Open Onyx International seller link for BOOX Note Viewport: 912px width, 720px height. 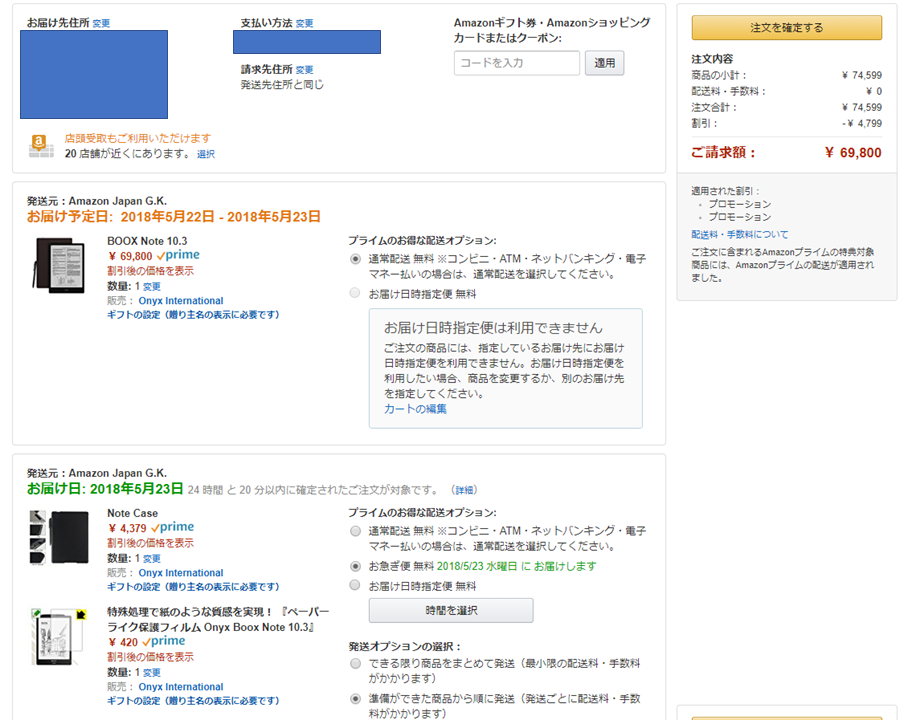tap(181, 301)
